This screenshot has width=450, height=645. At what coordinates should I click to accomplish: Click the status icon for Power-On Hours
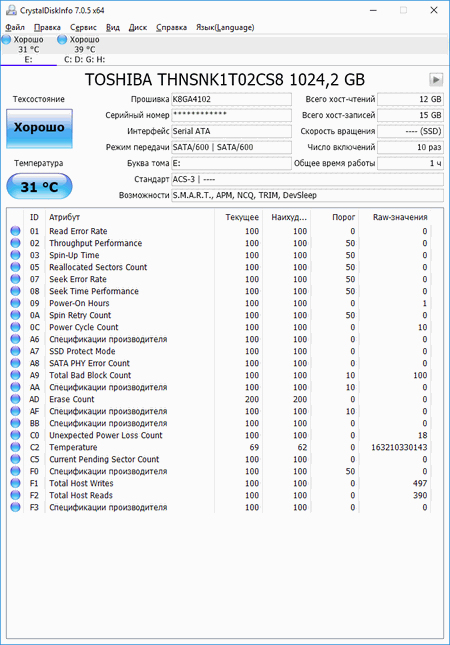15,303
